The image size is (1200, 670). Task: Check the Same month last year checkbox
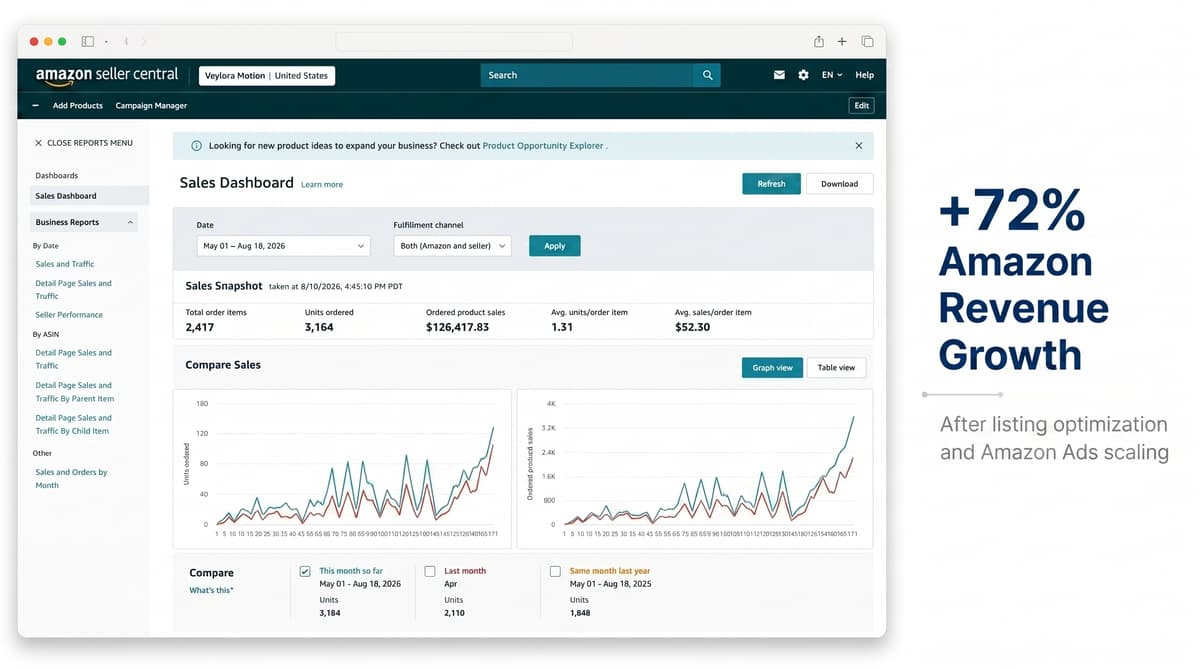point(555,571)
